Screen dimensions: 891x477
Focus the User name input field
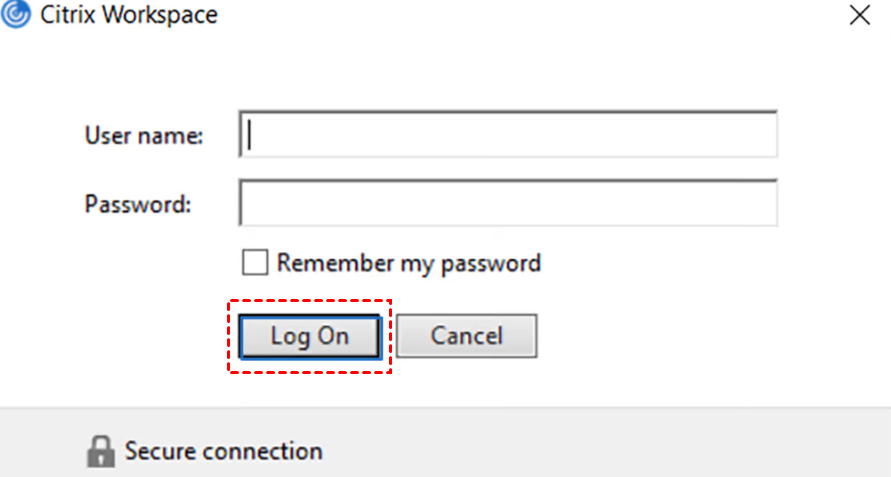[x=508, y=134]
